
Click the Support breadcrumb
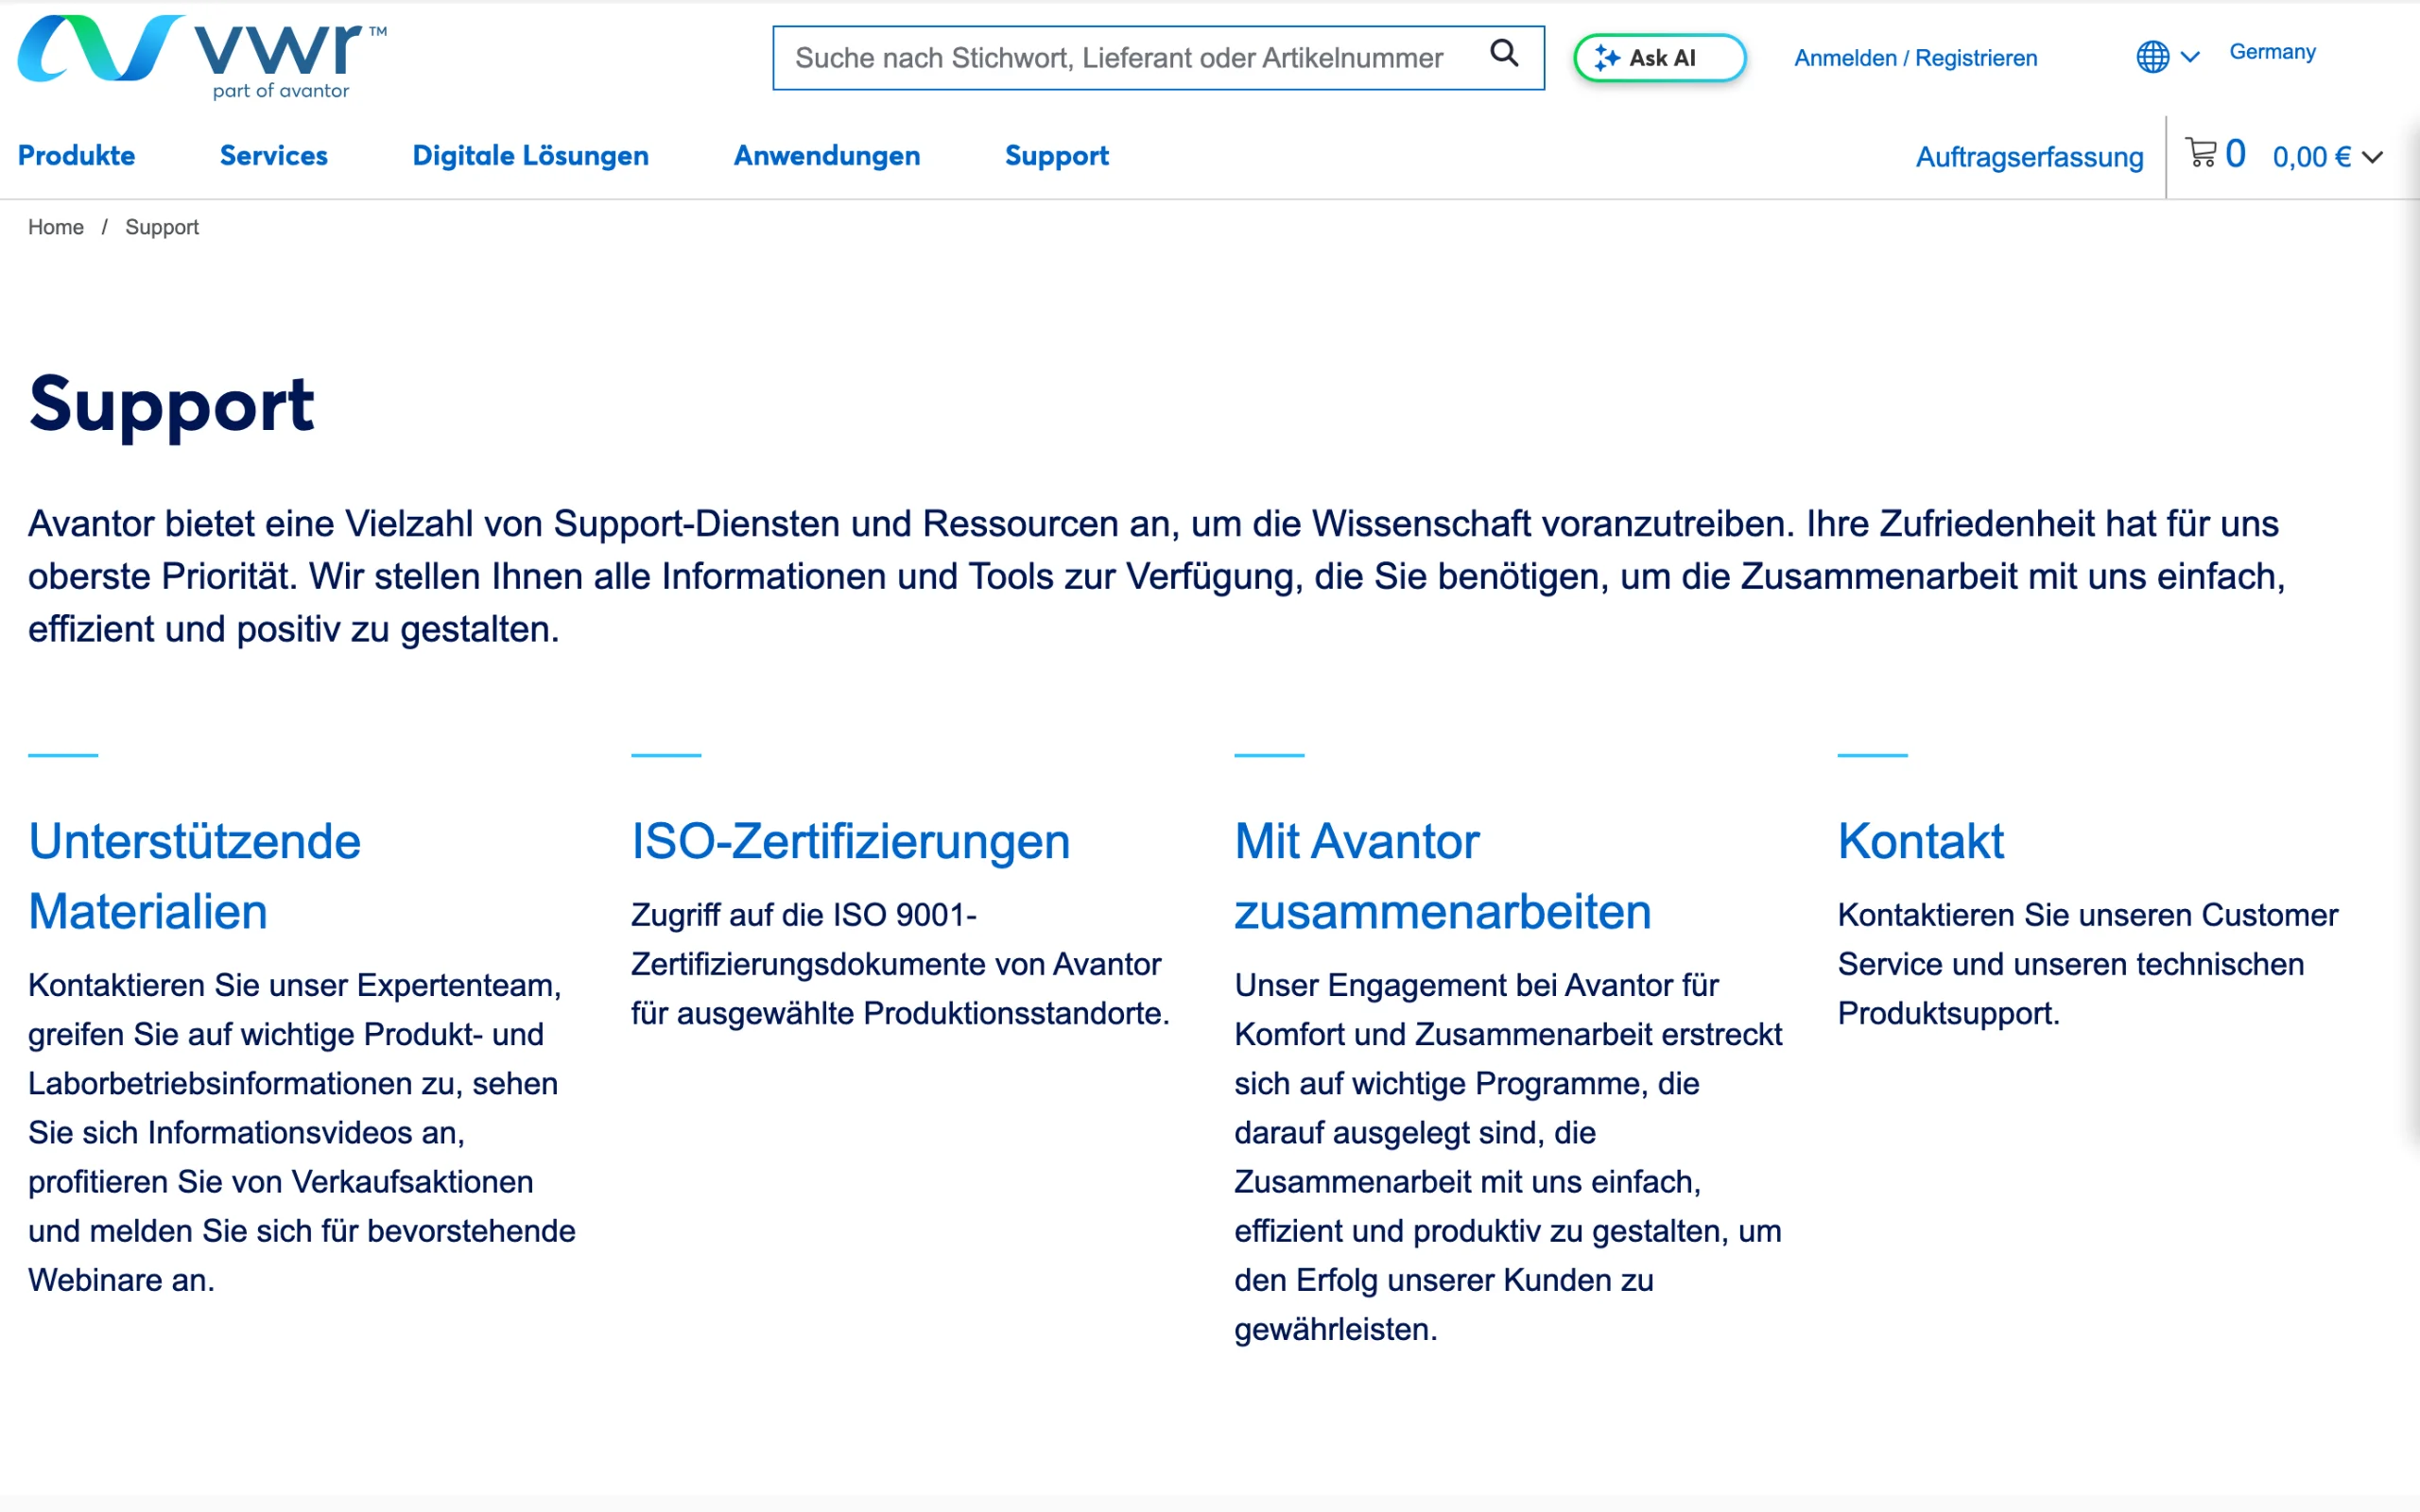tap(162, 227)
